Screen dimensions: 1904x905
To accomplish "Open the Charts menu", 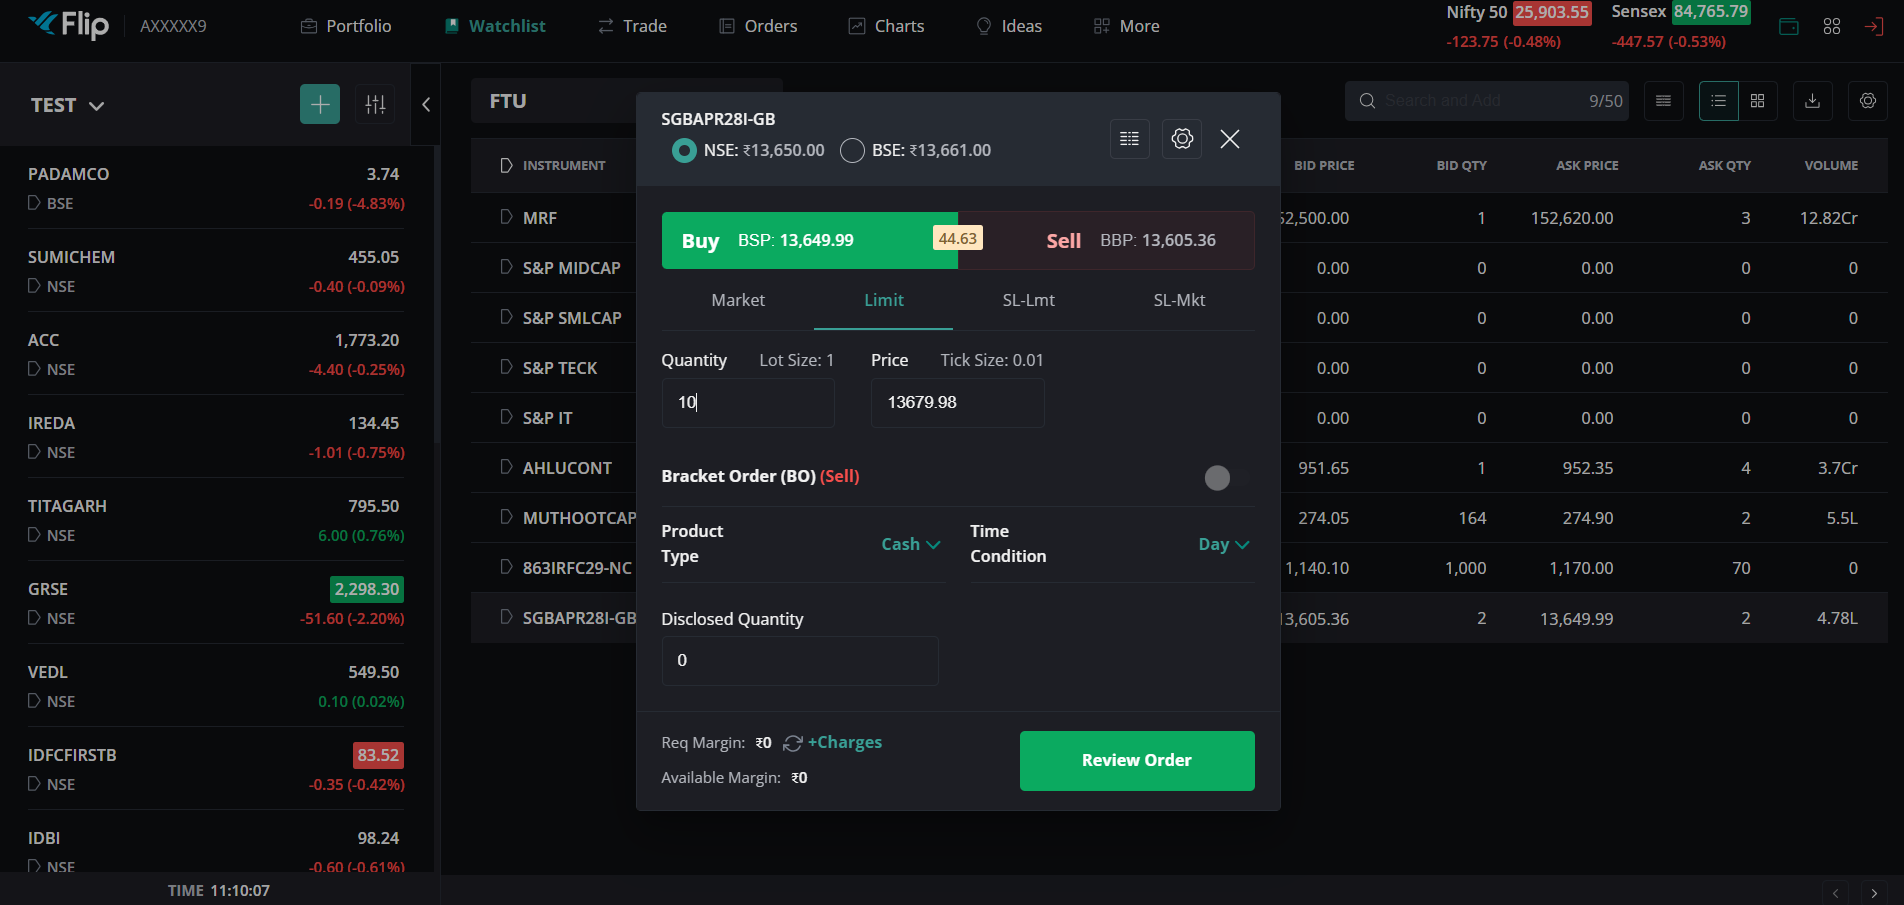I will [886, 26].
